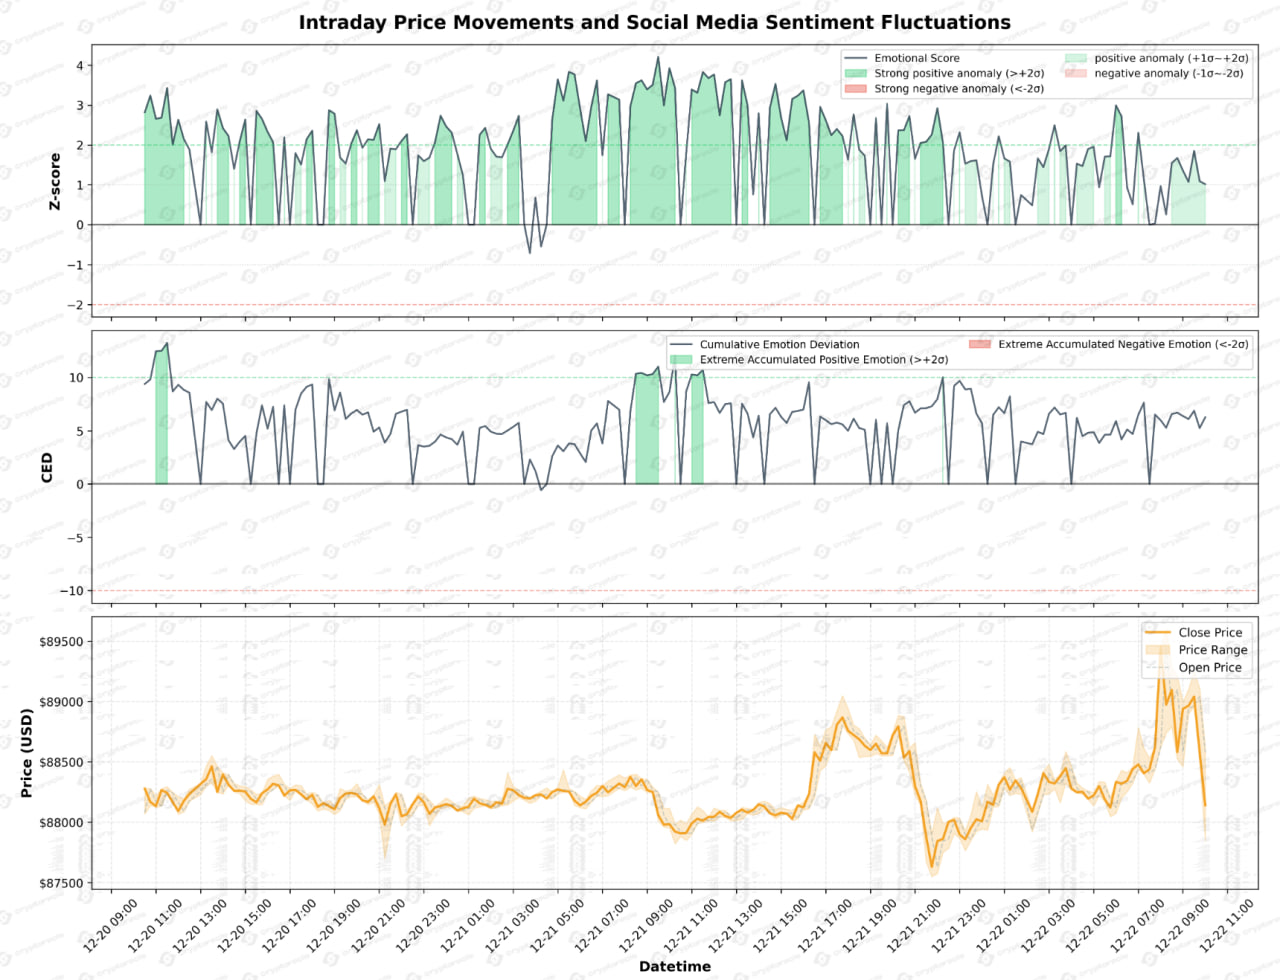
Task: Click the Price (USD) y-axis label
Action: 27,753
